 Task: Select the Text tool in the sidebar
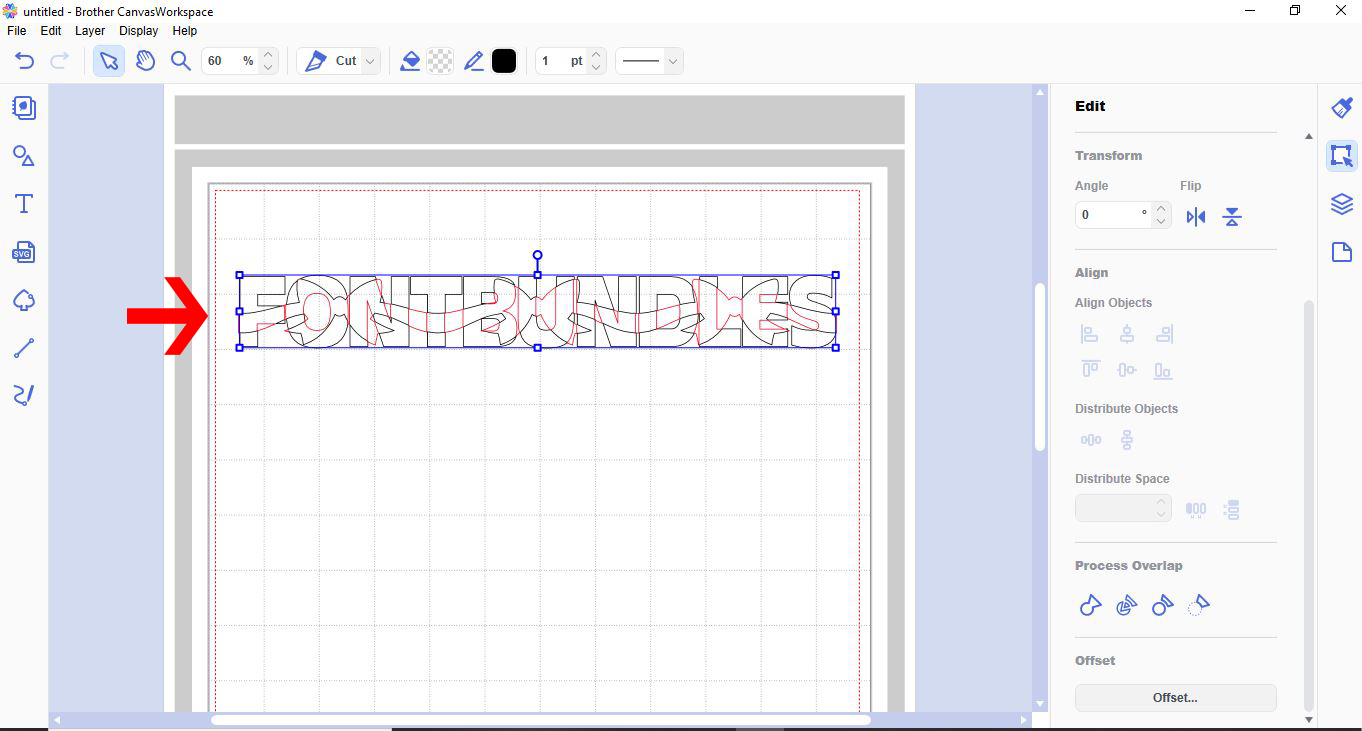(23, 203)
